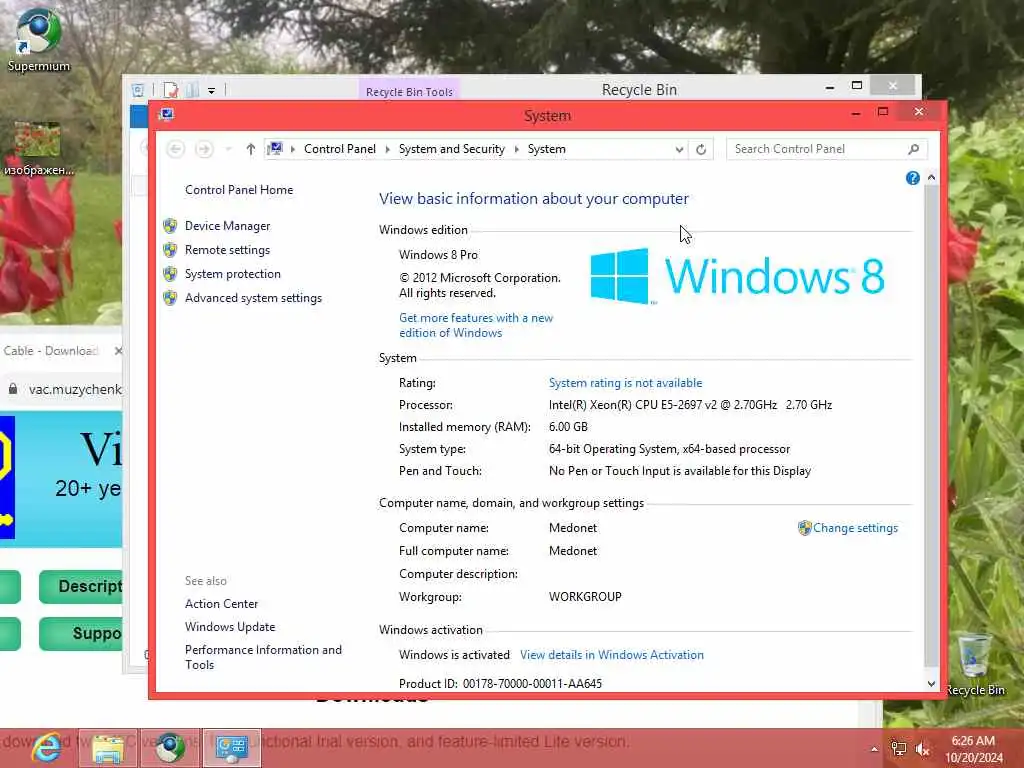Image resolution: width=1024 pixels, height=768 pixels.
Task: Click the Windows 8 Pro edition text
Action: 438,255
